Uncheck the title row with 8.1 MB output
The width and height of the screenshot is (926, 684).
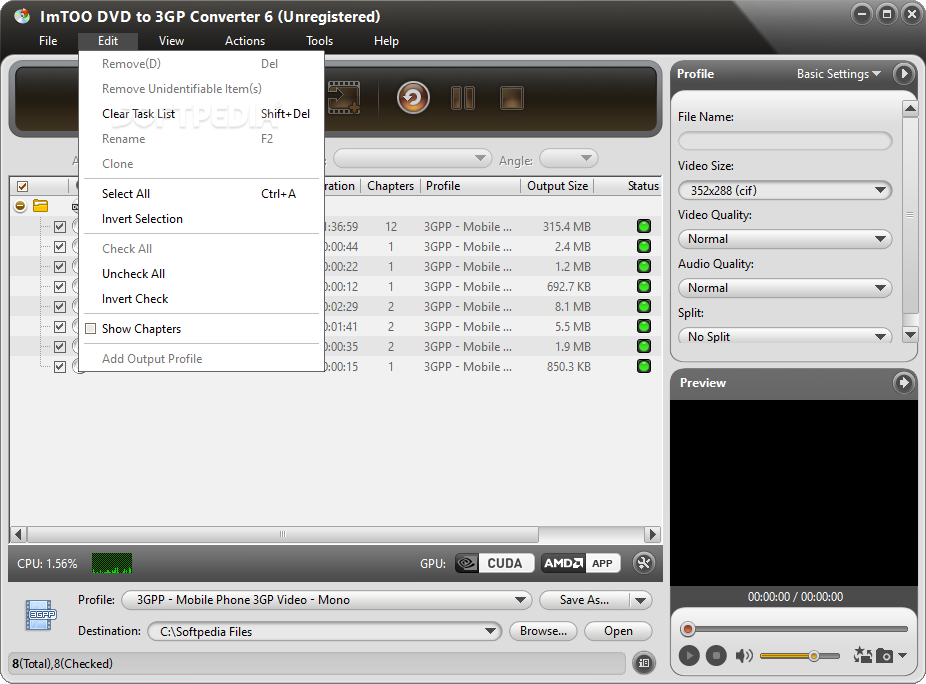60,306
